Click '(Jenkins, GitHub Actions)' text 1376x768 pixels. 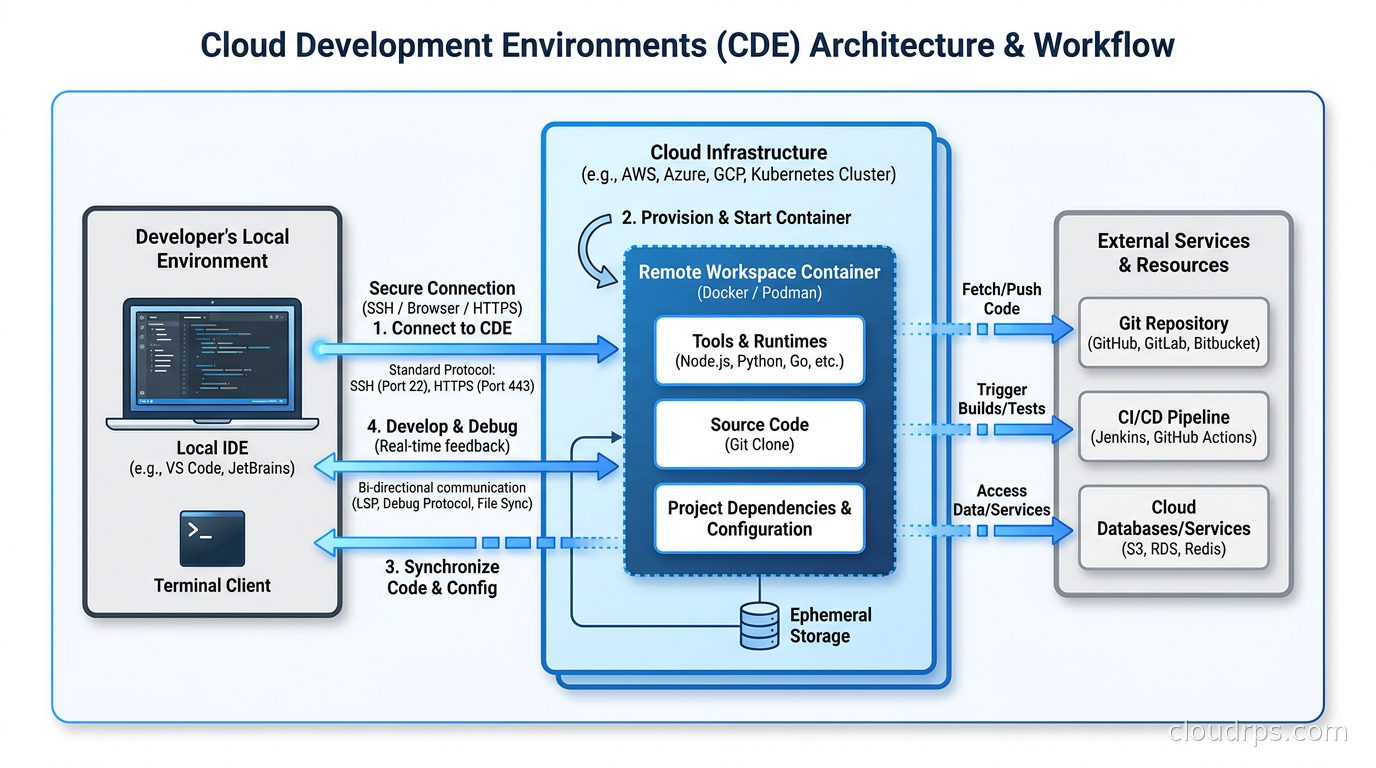(x=1173, y=437)
